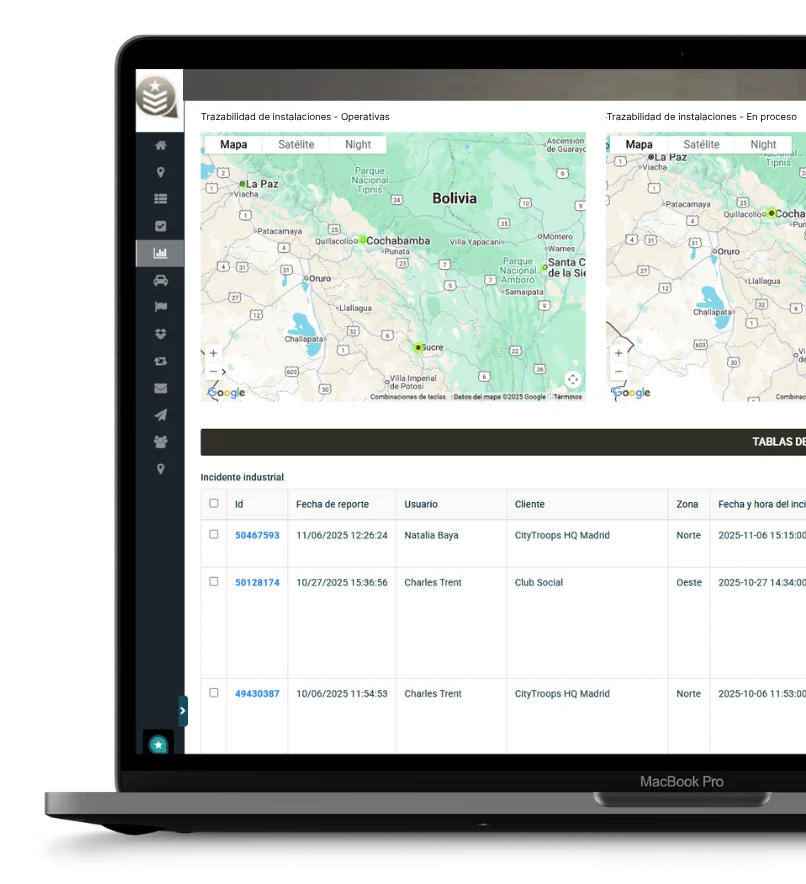Check the row checkbox for 49430387
Image resolution: width=806 pixels, height=884 pixels.
214,692
